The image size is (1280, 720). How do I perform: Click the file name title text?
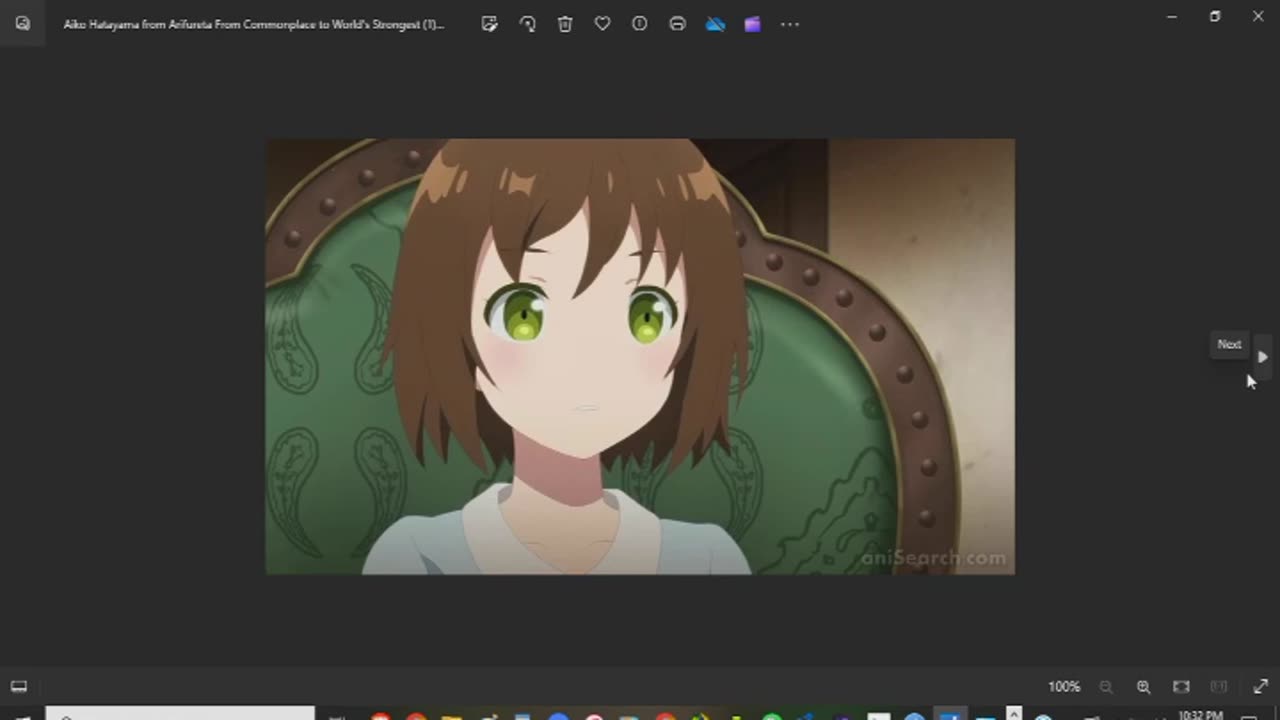click(x=254, y=24)
